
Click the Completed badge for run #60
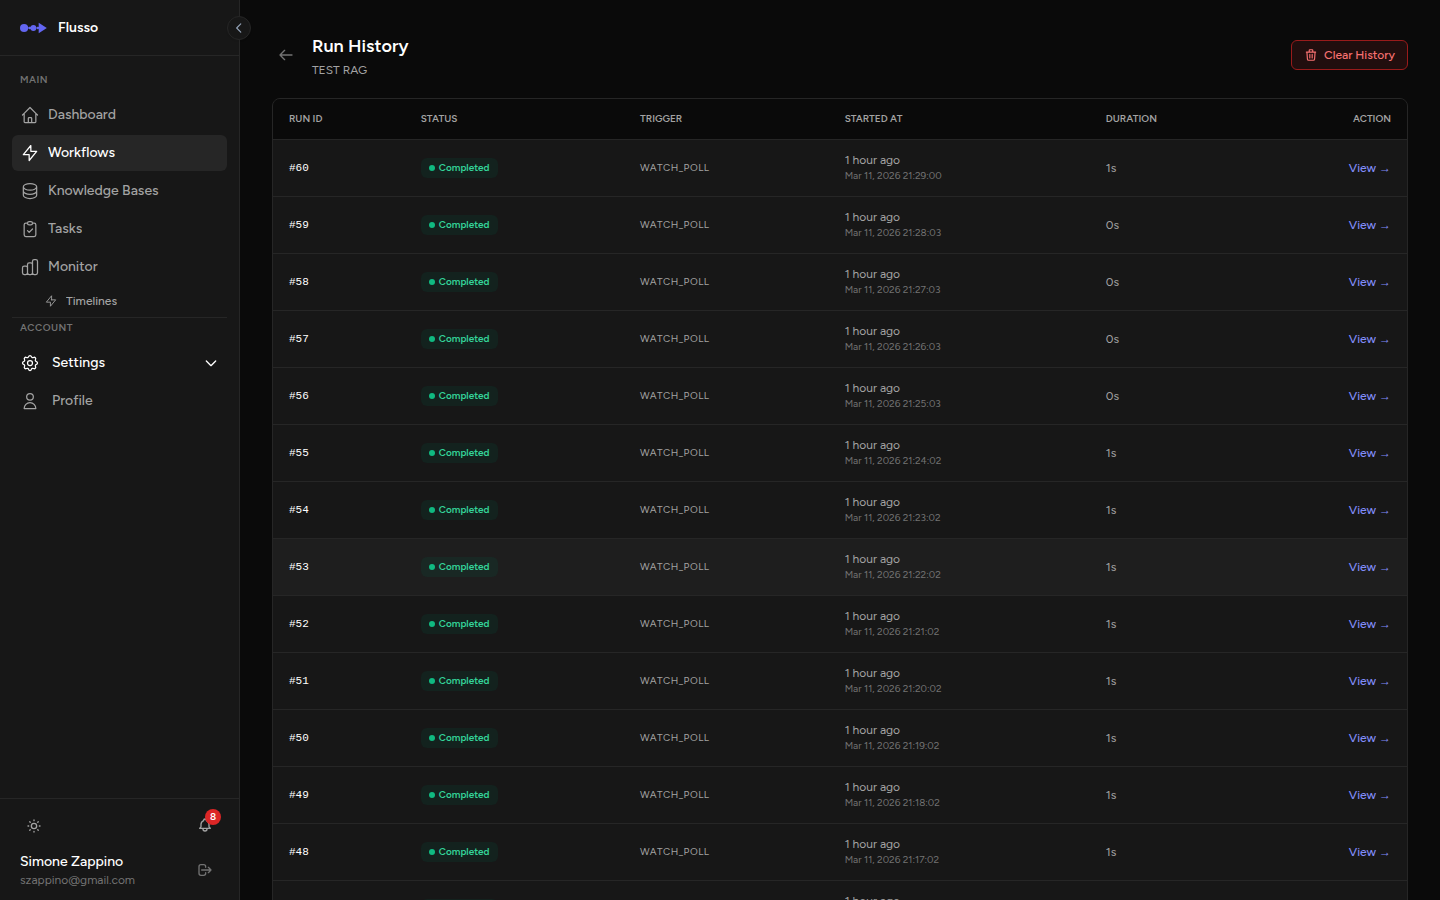[x=459, y=168]
